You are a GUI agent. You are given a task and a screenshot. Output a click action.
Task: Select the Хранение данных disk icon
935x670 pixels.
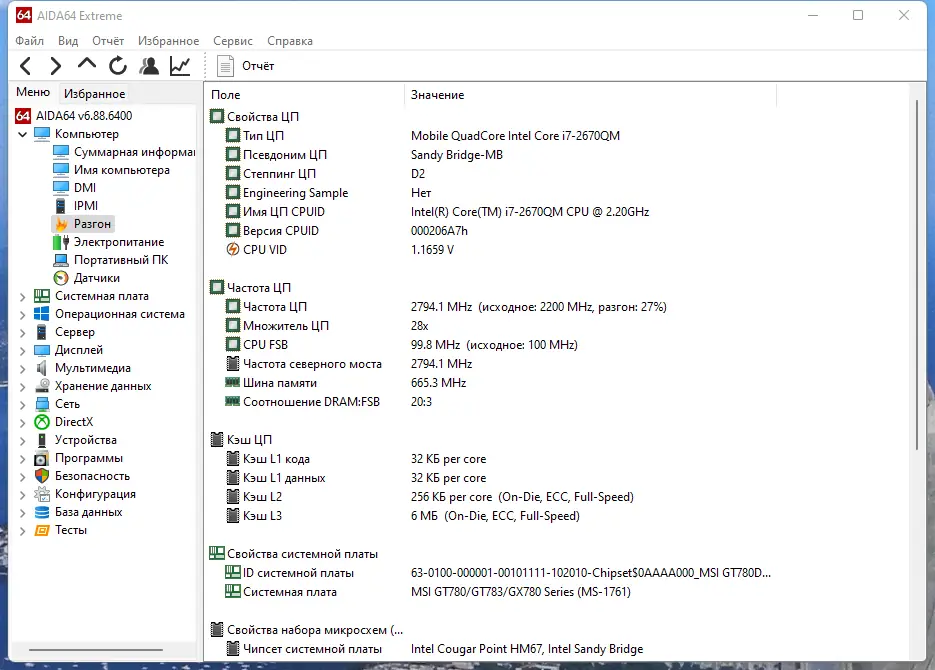pos(42,386)
